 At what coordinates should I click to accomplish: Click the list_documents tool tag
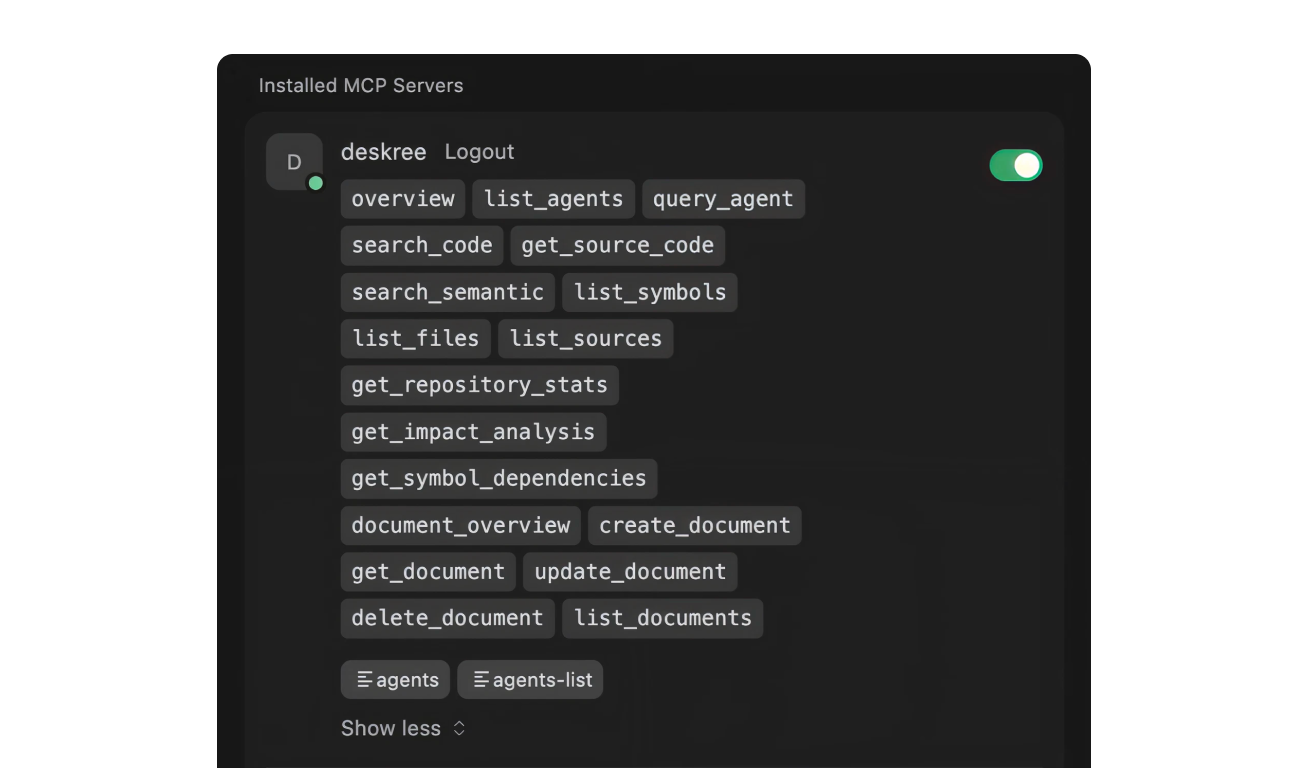point(663,618)
